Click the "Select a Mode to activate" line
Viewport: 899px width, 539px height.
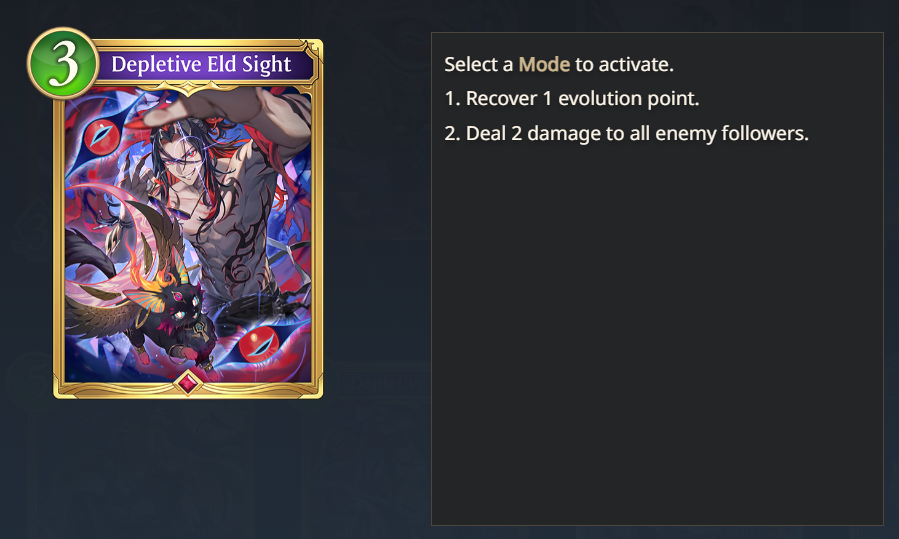click(x=559, y=64)
